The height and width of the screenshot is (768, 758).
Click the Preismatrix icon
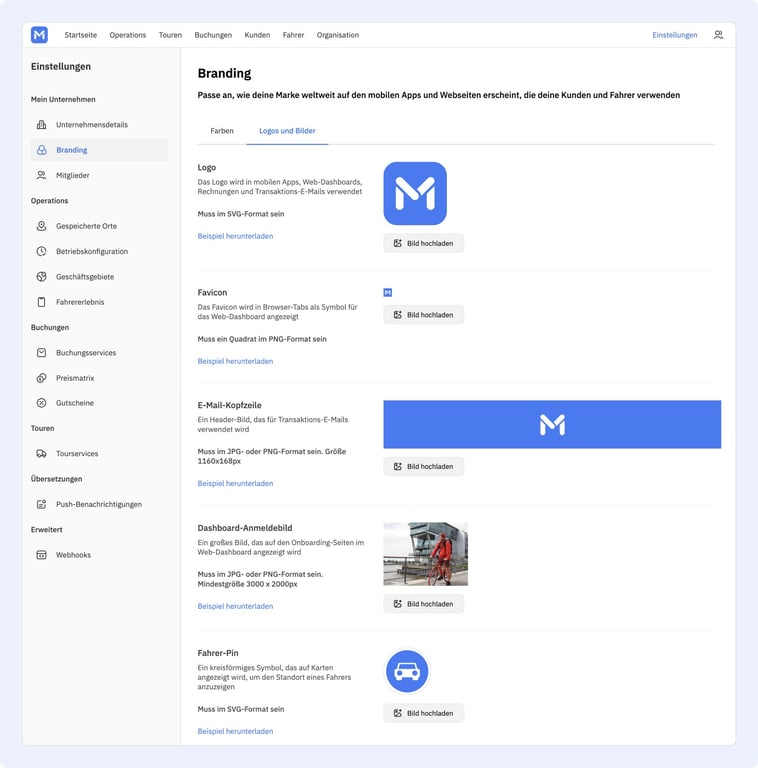42,378
